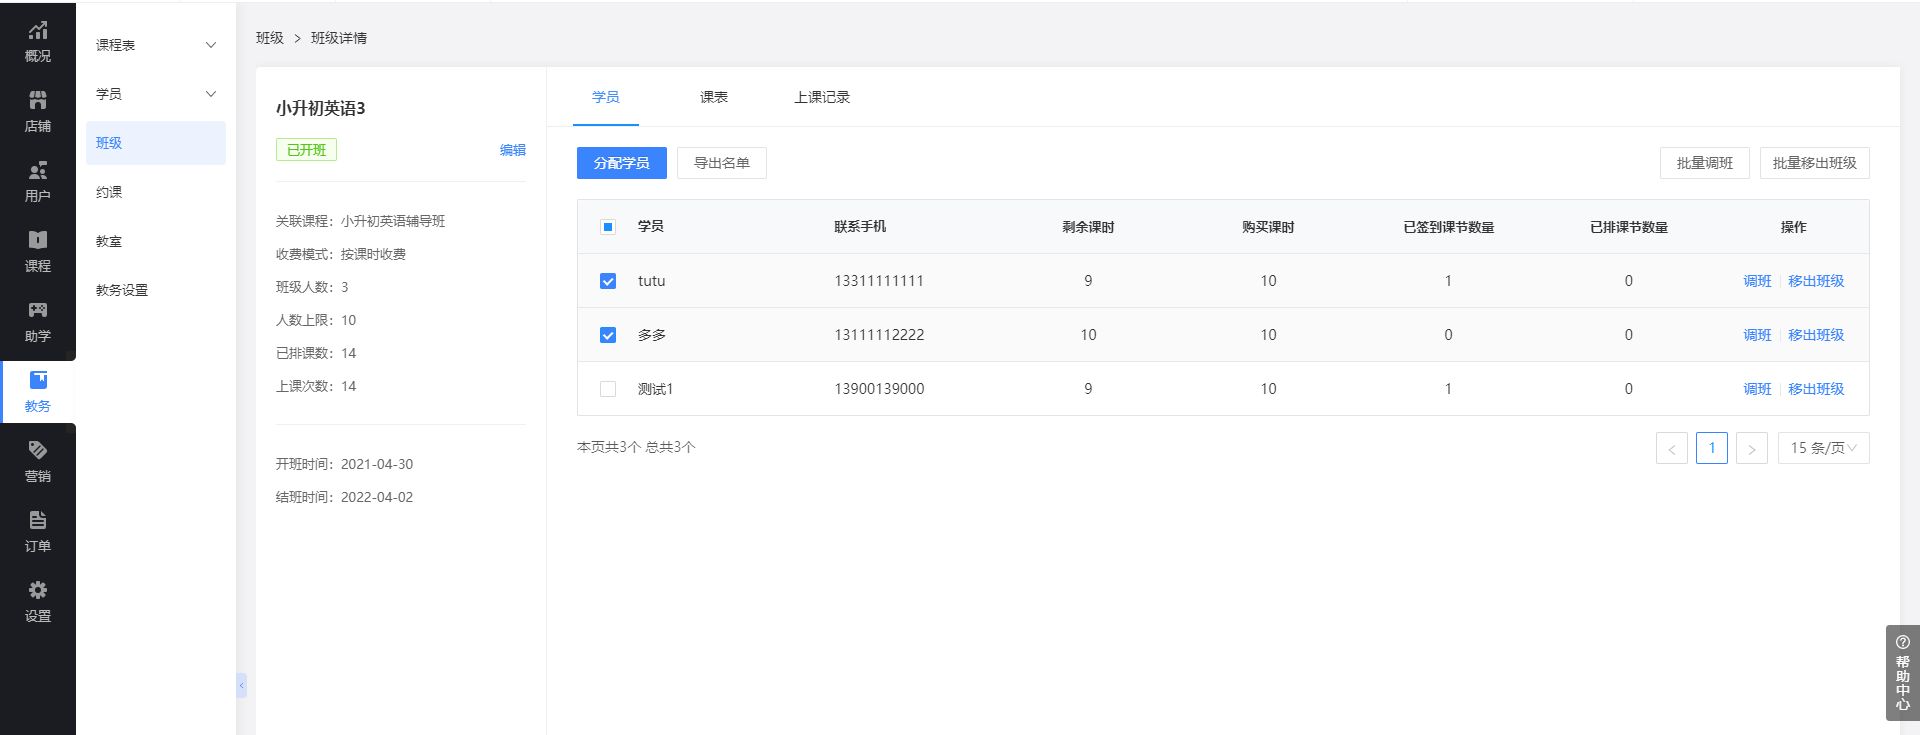
Task: Click 移出班级 for student tutu
Action: point(1816,281)
